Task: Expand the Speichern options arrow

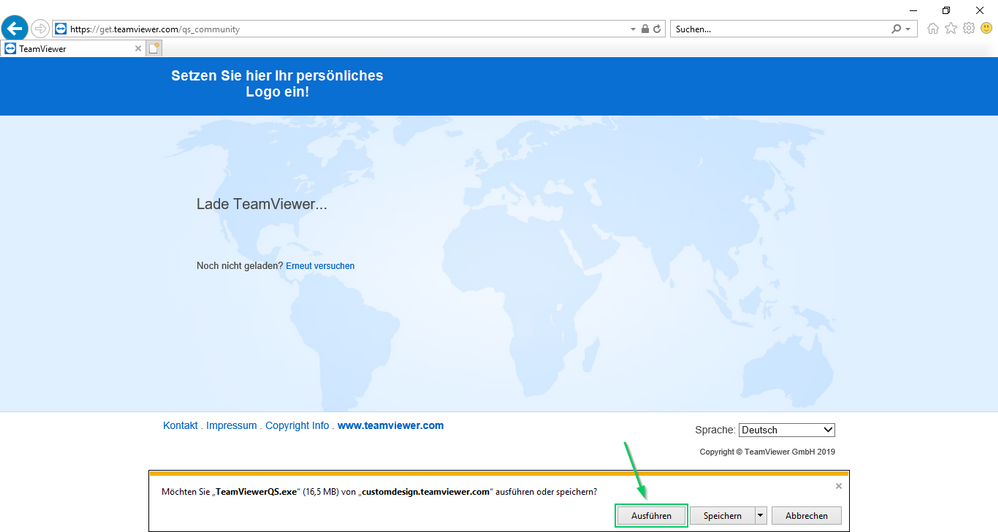Action: point(761,515)
